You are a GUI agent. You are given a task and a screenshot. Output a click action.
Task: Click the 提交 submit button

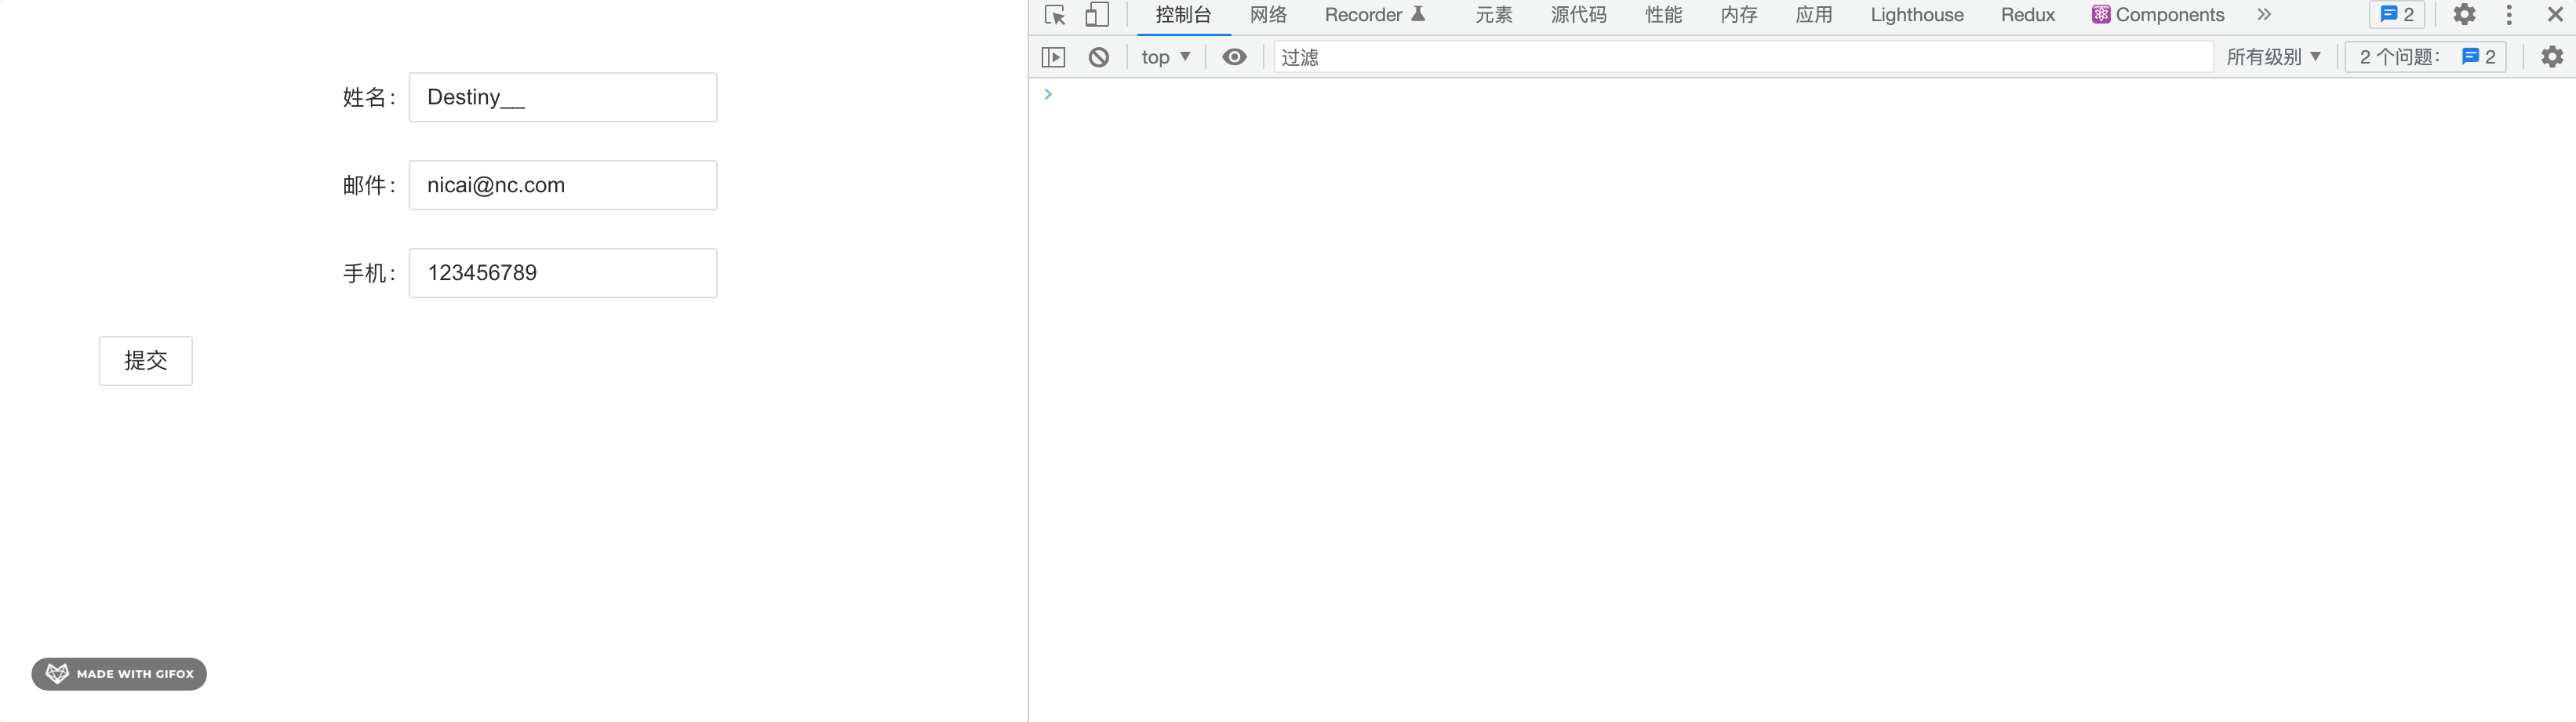[145, 360]
